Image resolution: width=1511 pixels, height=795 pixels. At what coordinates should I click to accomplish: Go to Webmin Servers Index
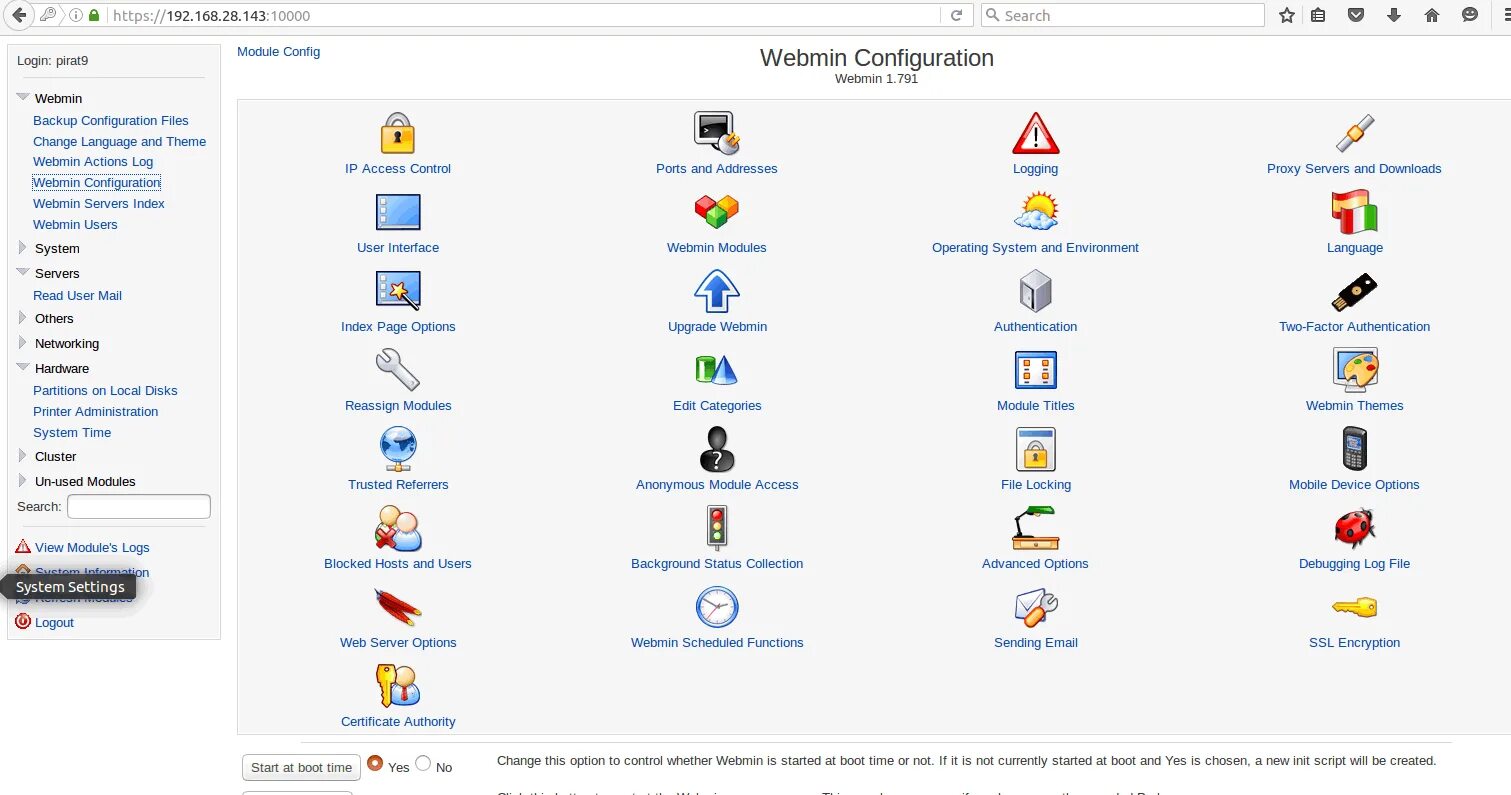tap(99, 203)
